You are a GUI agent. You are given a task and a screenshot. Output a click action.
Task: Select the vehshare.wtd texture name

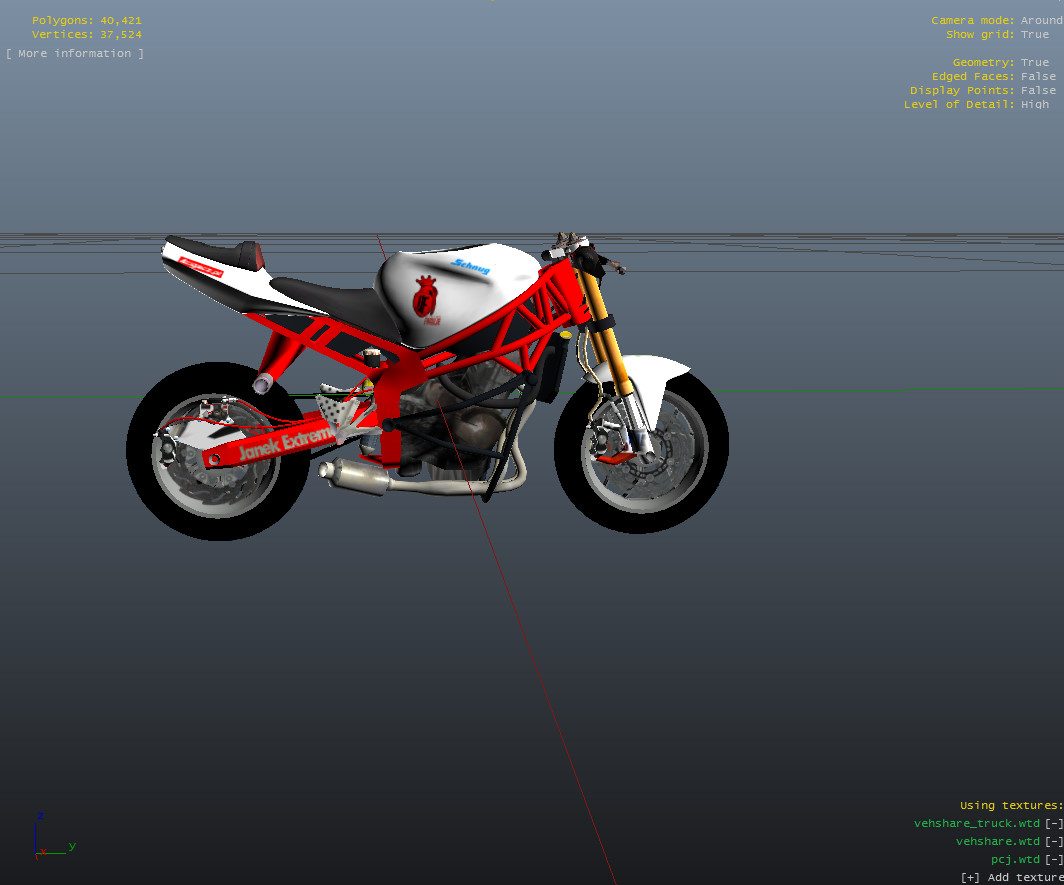click(998, 842)
